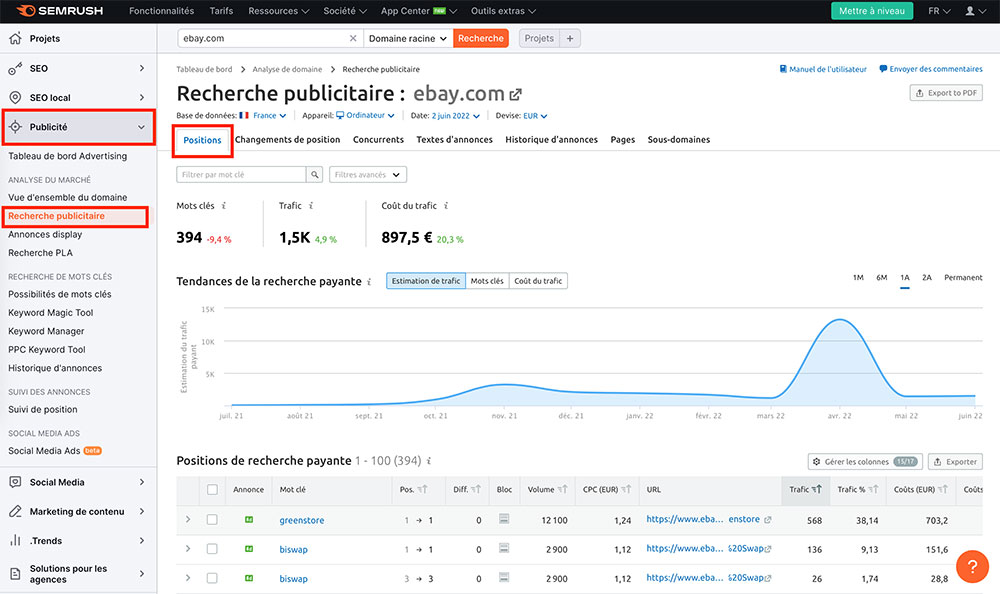The width and height of the screenshot is (1000, 594).
Task: Open the orange help question mark button
Action: 972,566
